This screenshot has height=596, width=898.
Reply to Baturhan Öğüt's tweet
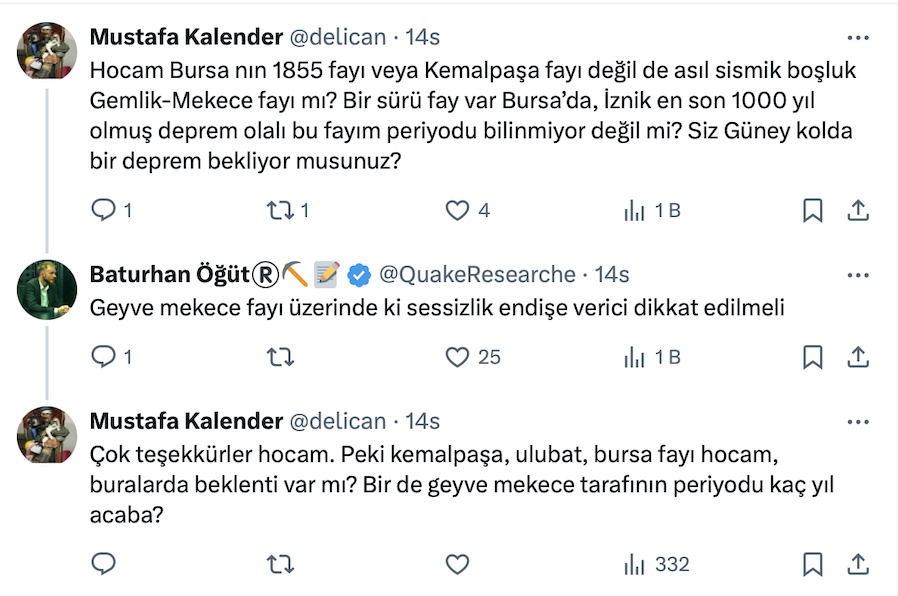[104, 357]
